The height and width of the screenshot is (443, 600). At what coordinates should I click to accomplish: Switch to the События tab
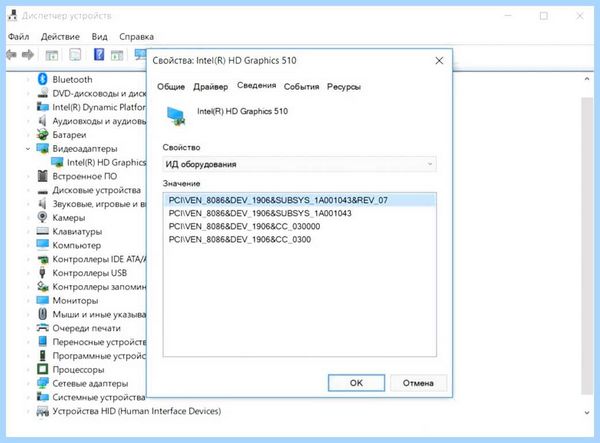(301, 87)
